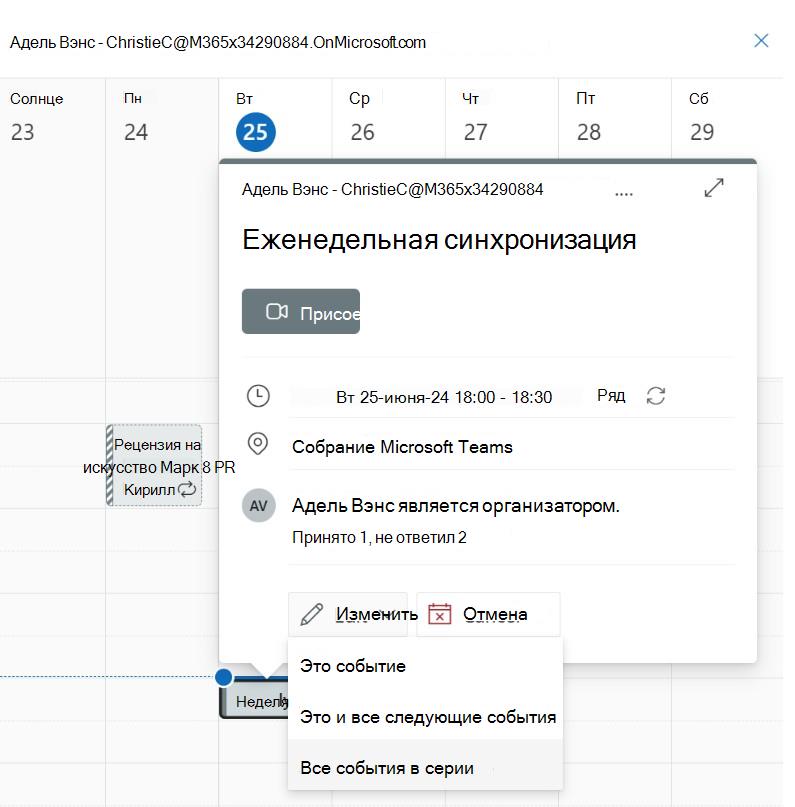This screenshot has width=795, height=807.
Task: Click the Принято 1, не ответил 2 response summary
Action: (x=379, y=537)
